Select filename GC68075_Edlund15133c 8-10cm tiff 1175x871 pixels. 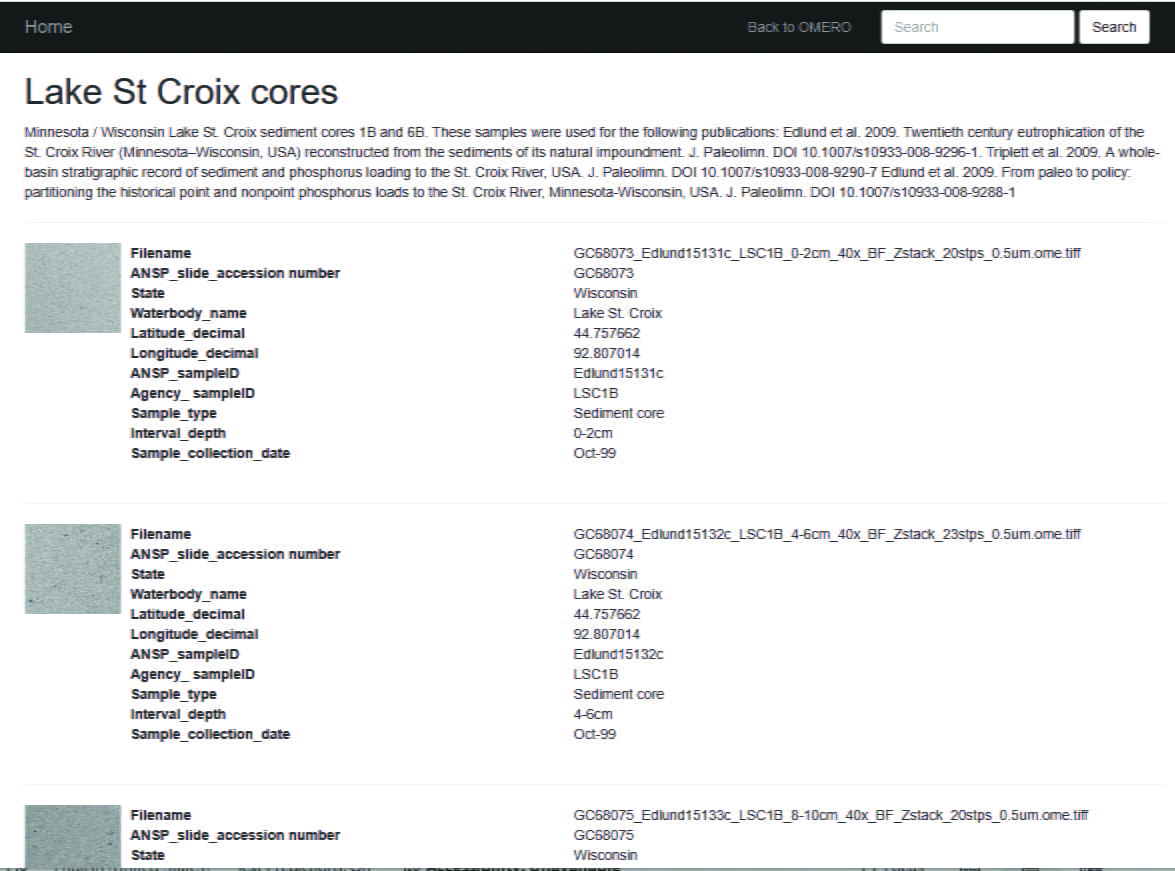pyautogui.click(x=831, y=816)
